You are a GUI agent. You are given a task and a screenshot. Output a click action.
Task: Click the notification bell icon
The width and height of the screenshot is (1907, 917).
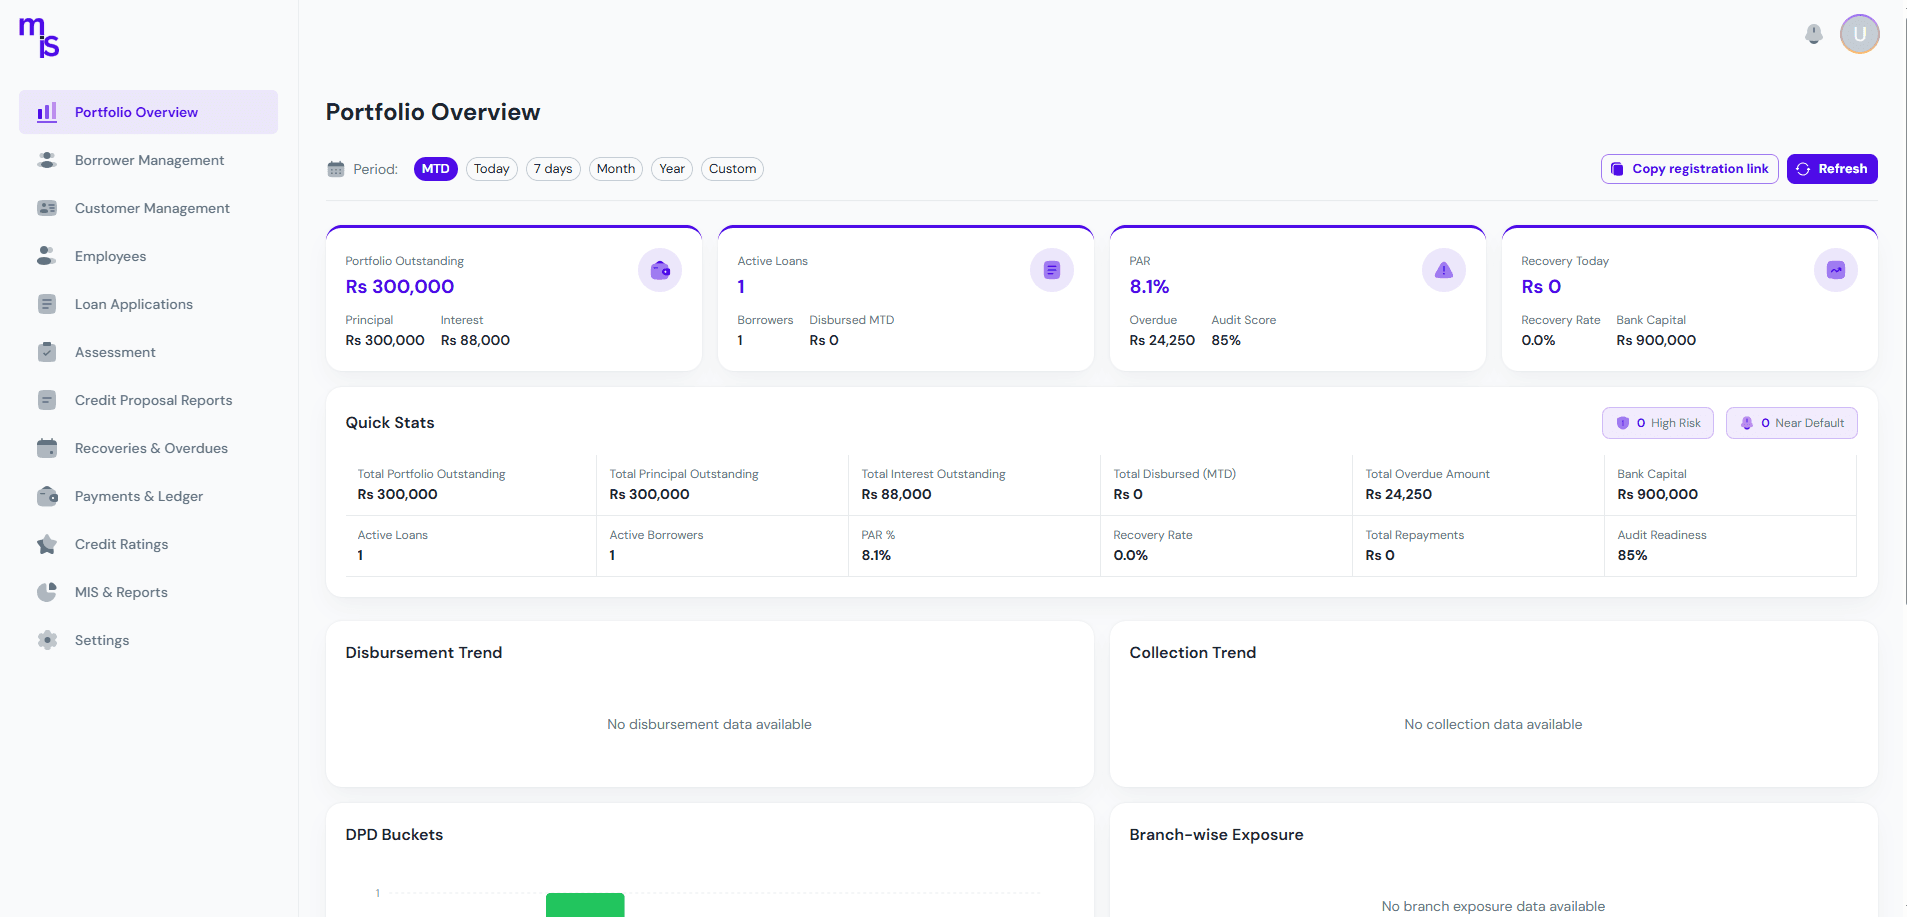[1813, 34]
